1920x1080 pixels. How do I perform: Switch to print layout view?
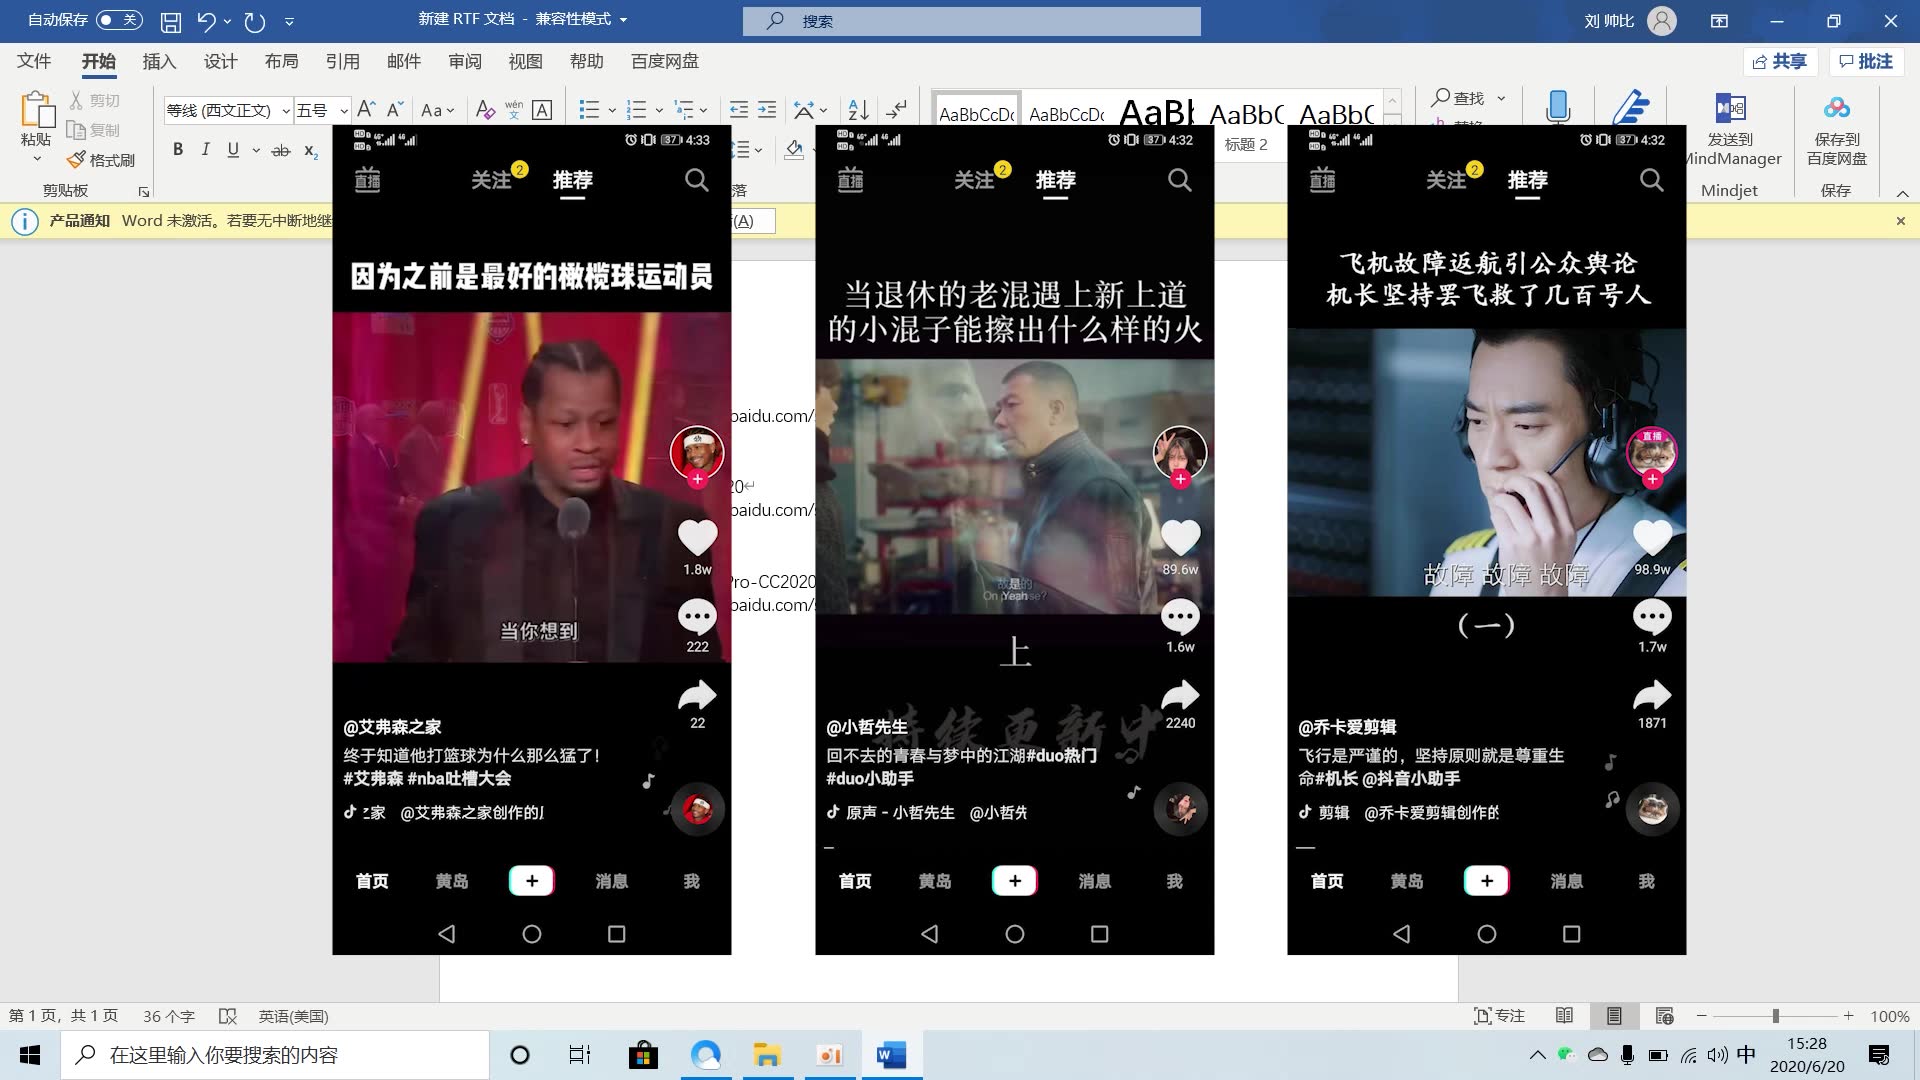(1614, 1016)
